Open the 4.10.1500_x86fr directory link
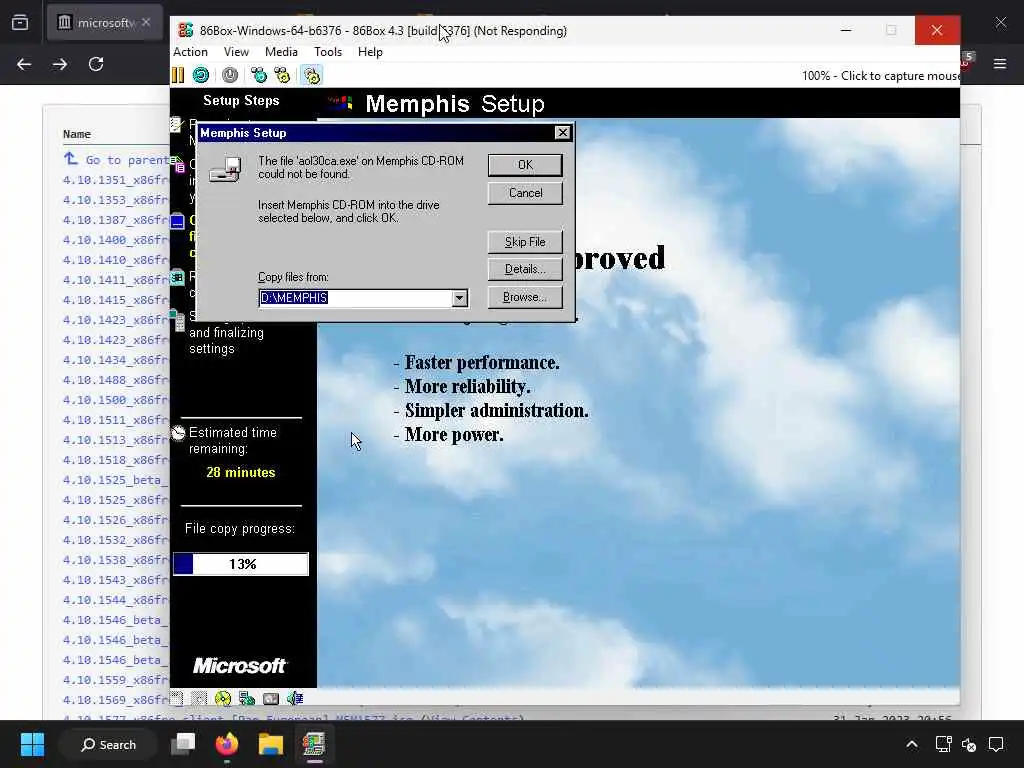 [x=116, y=400]
